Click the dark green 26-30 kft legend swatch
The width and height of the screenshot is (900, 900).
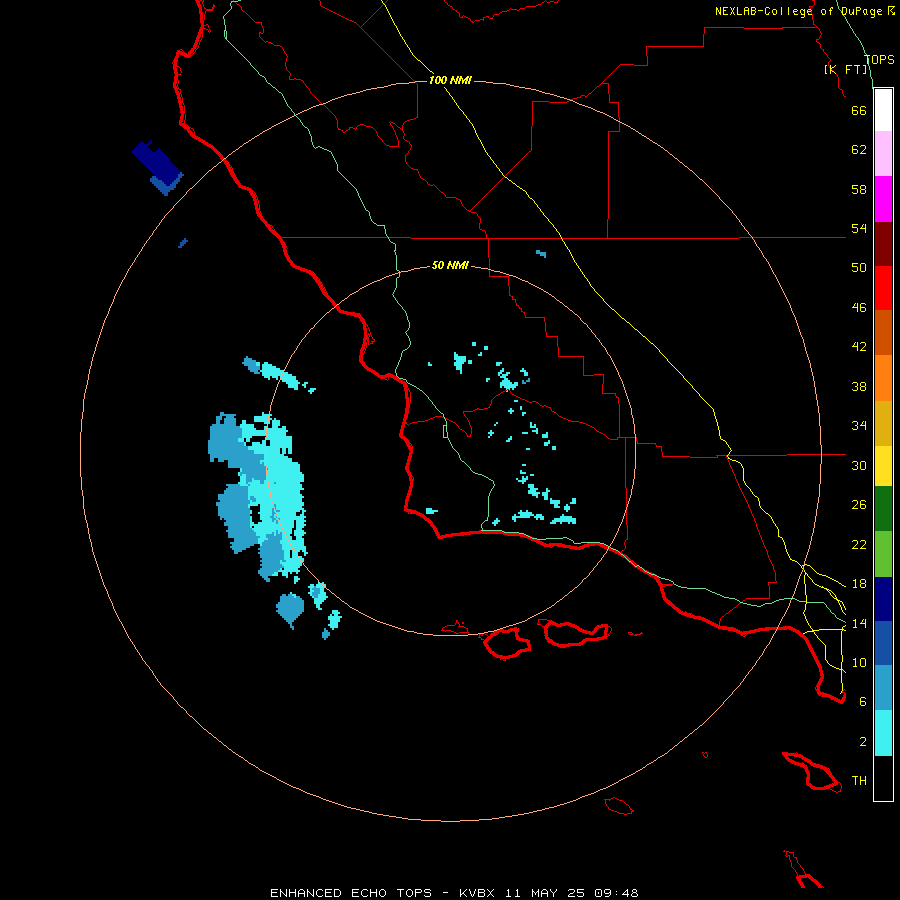coord(883,509)
